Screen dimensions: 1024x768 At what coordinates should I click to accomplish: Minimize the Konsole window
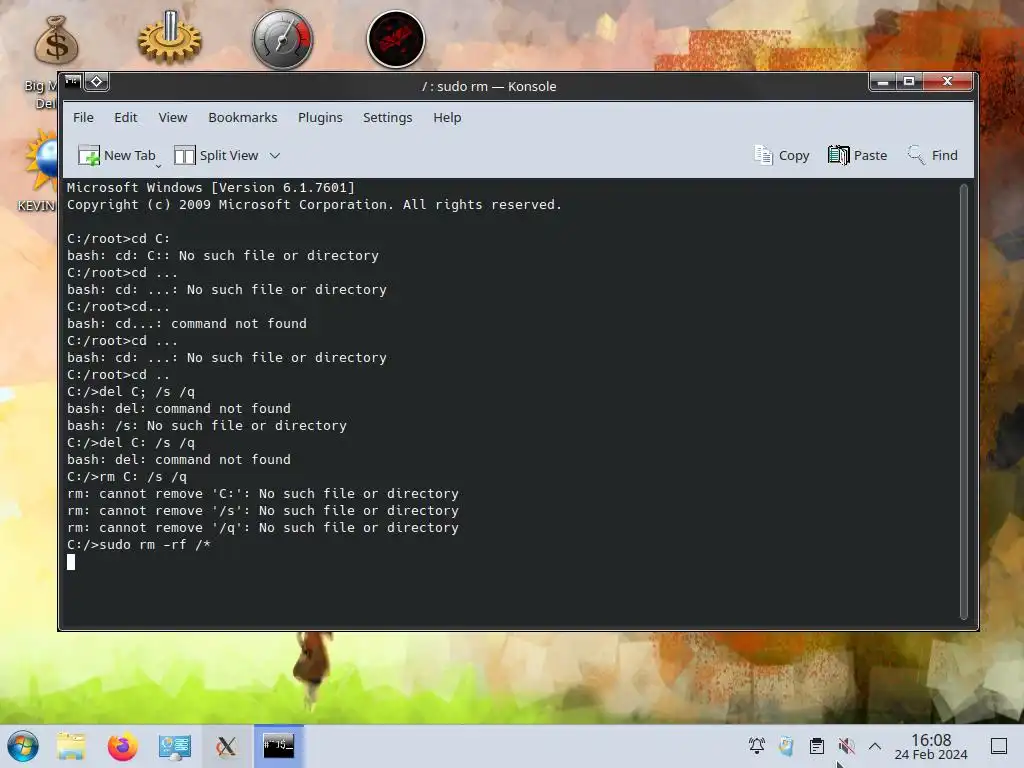point(882,82)
